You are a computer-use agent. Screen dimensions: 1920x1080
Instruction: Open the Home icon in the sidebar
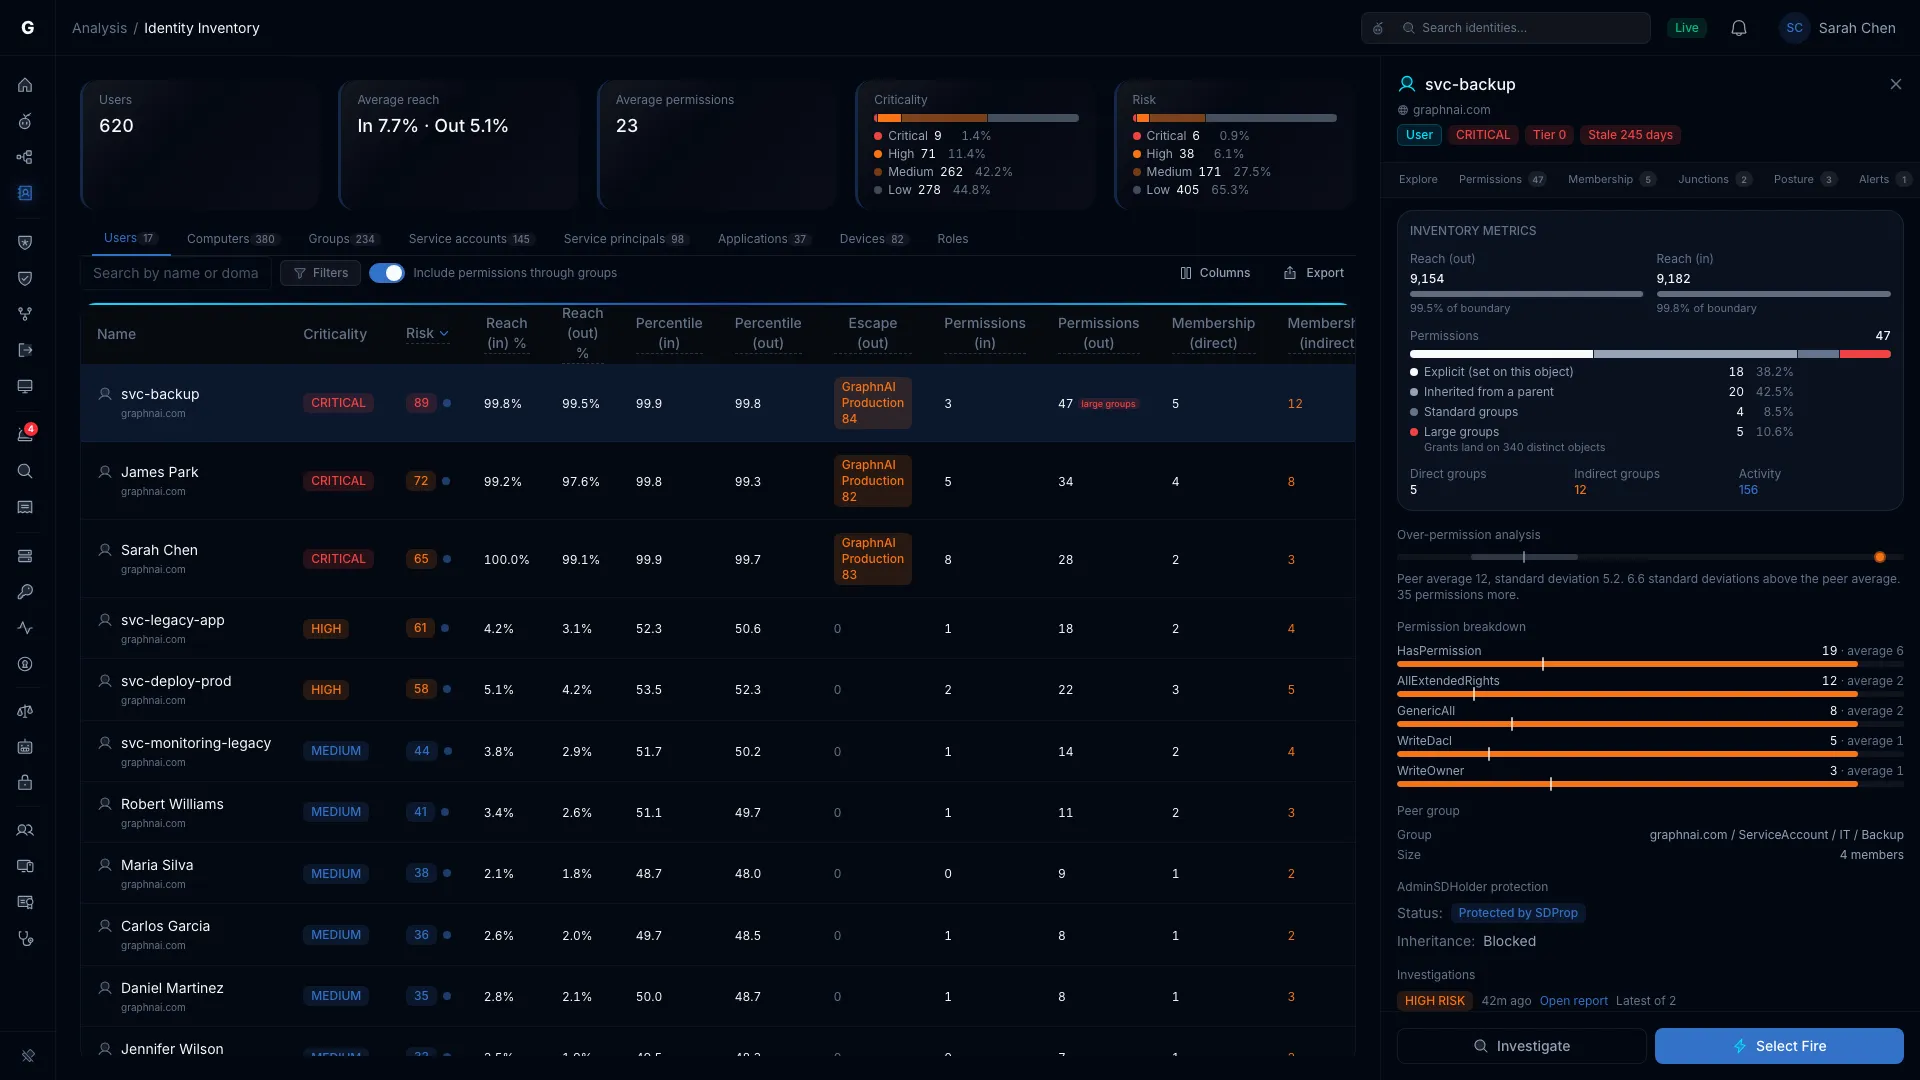(x=25, y=85)
